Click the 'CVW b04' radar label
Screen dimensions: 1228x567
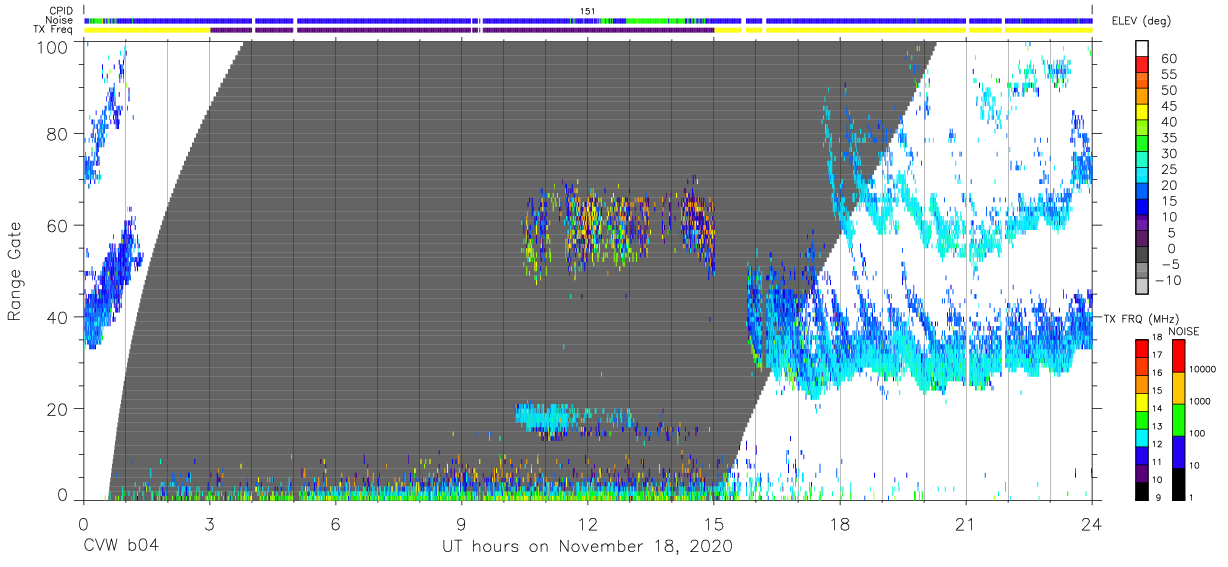point(121,547)
